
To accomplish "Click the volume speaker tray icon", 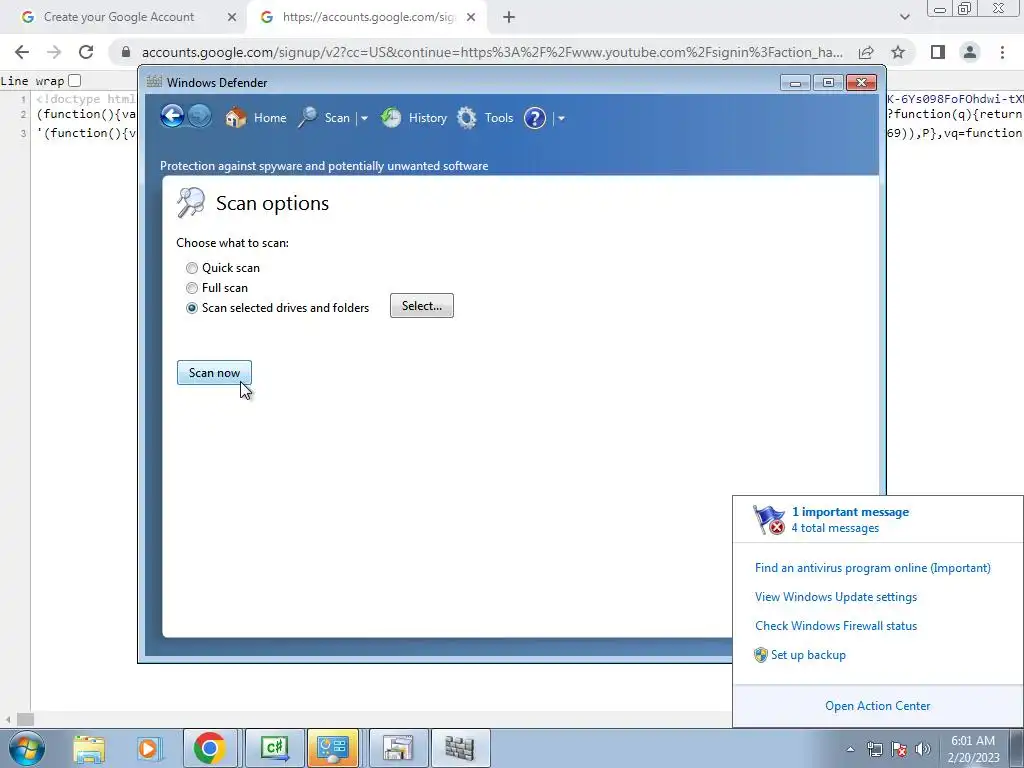I will point(923,750).
